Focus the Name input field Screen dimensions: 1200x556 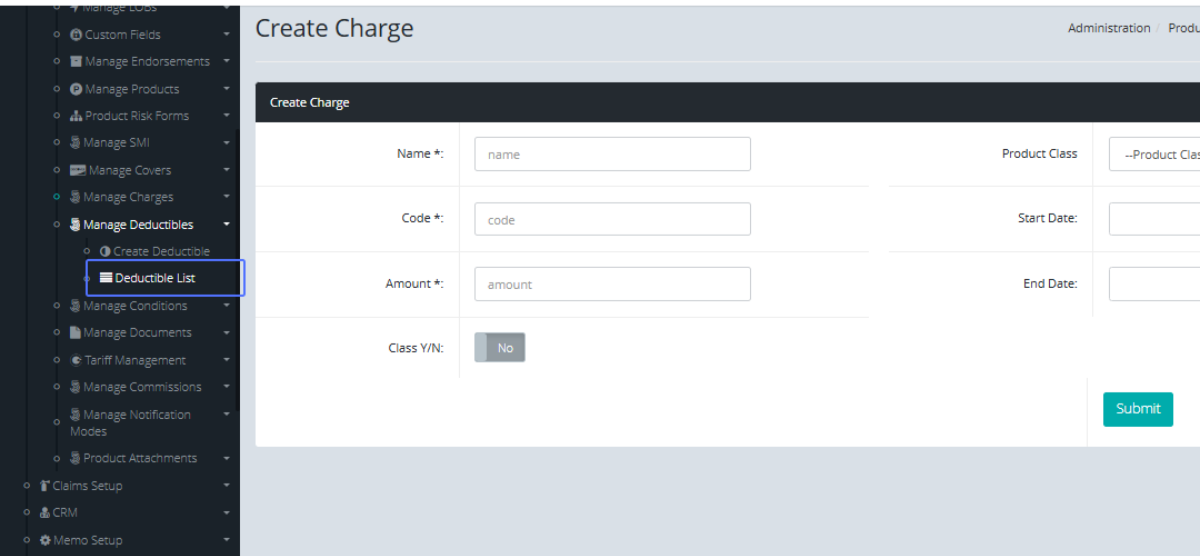pyautogui.click(x=612, y=155)
